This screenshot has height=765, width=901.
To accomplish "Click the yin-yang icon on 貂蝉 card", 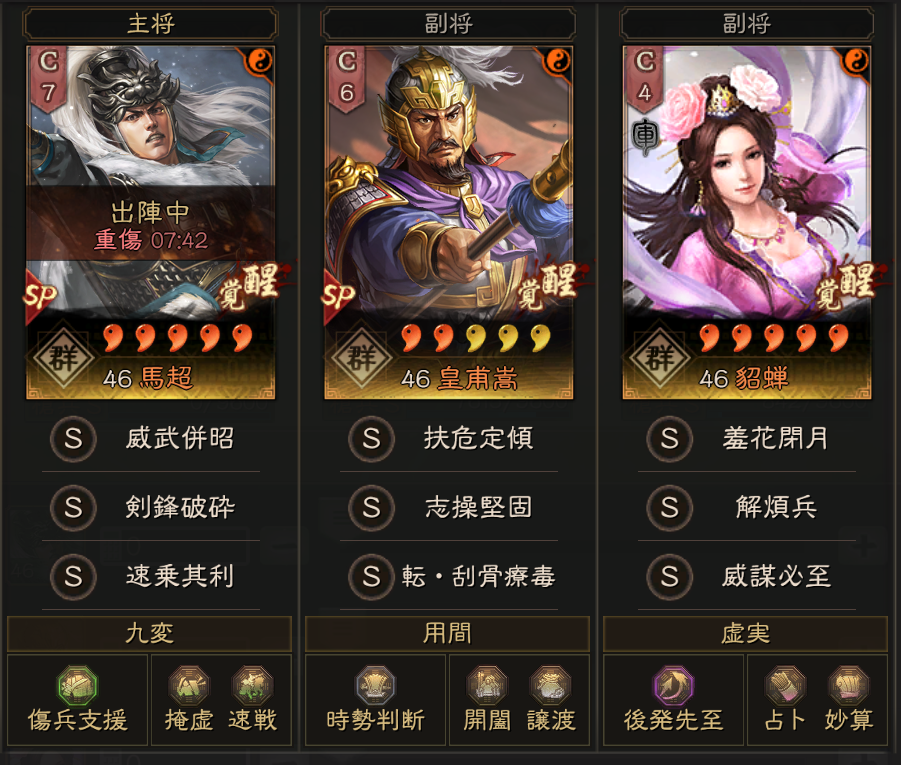I will click(x=856, y=60).
